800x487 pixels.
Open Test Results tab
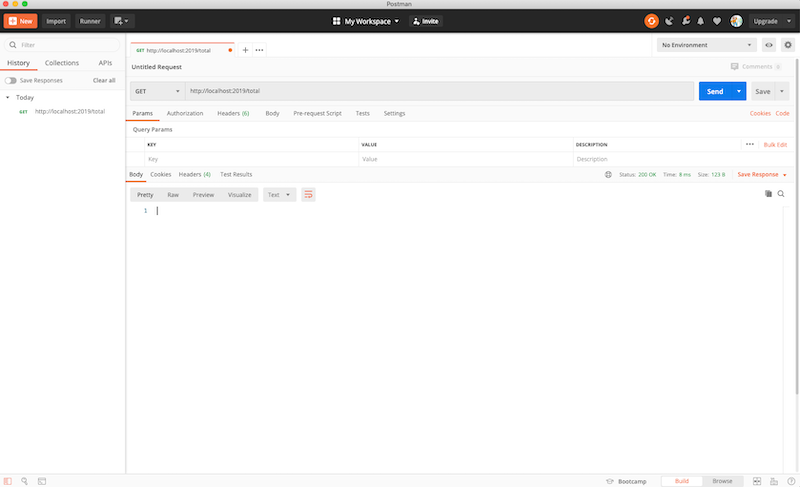click(236, 174)
